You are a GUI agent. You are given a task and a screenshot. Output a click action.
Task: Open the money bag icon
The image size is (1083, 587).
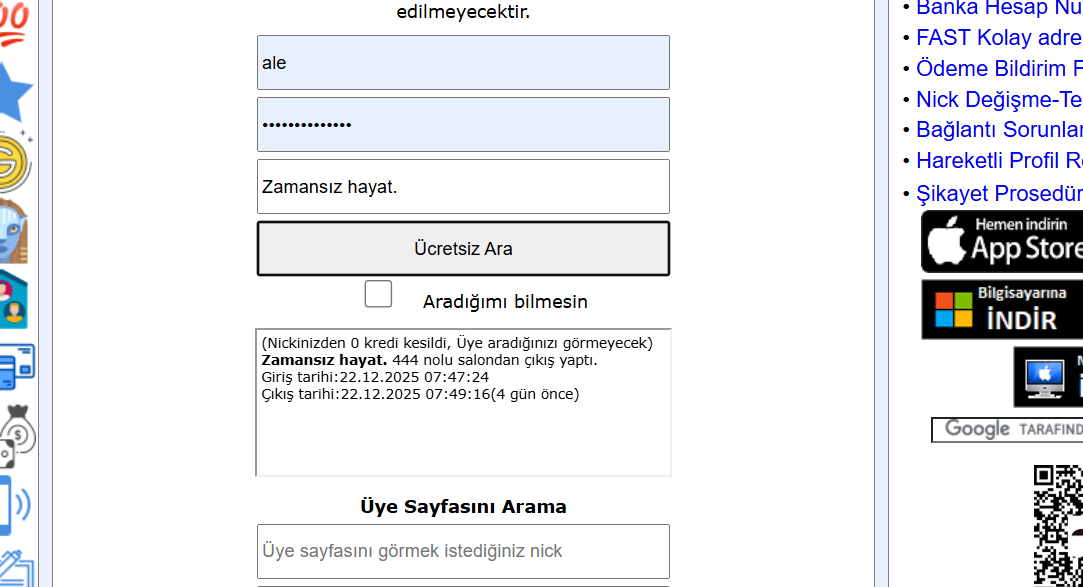[x=17, y=436]
